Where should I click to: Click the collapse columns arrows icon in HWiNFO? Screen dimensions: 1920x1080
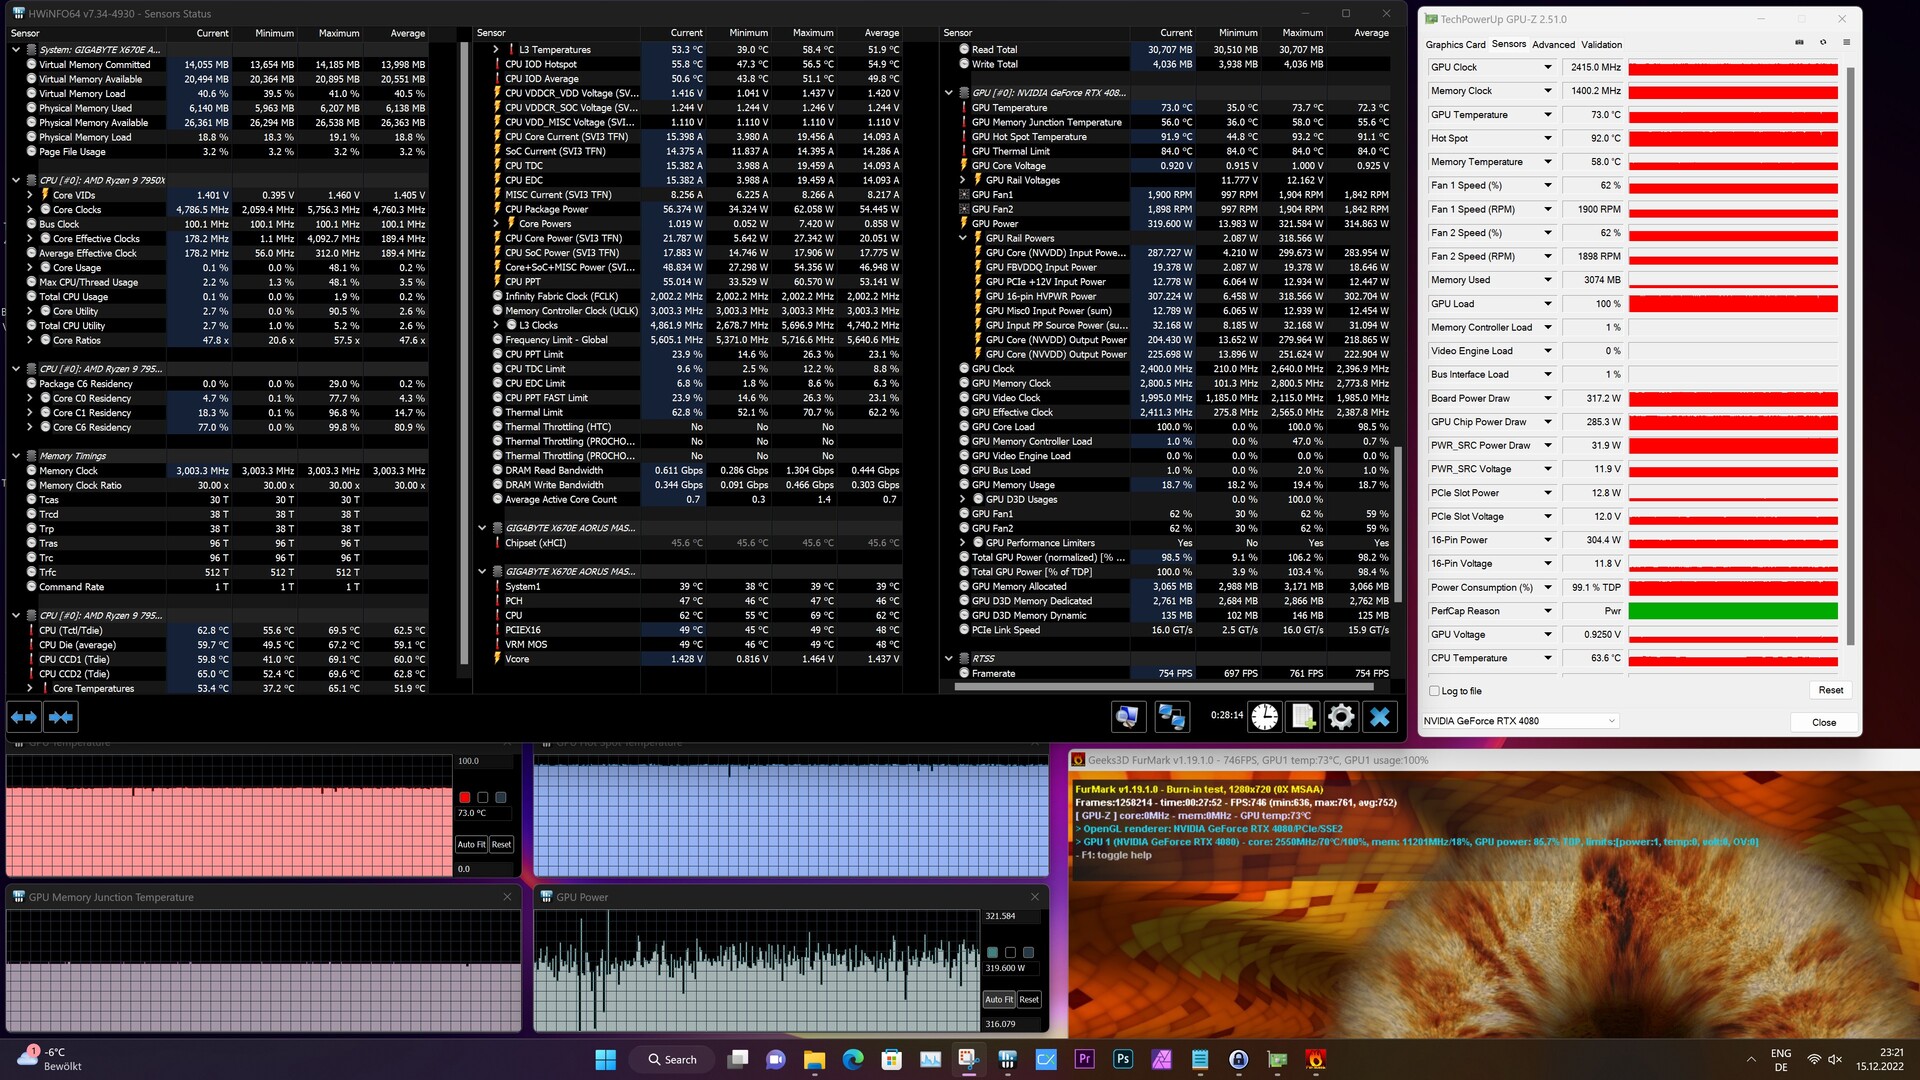61,716
